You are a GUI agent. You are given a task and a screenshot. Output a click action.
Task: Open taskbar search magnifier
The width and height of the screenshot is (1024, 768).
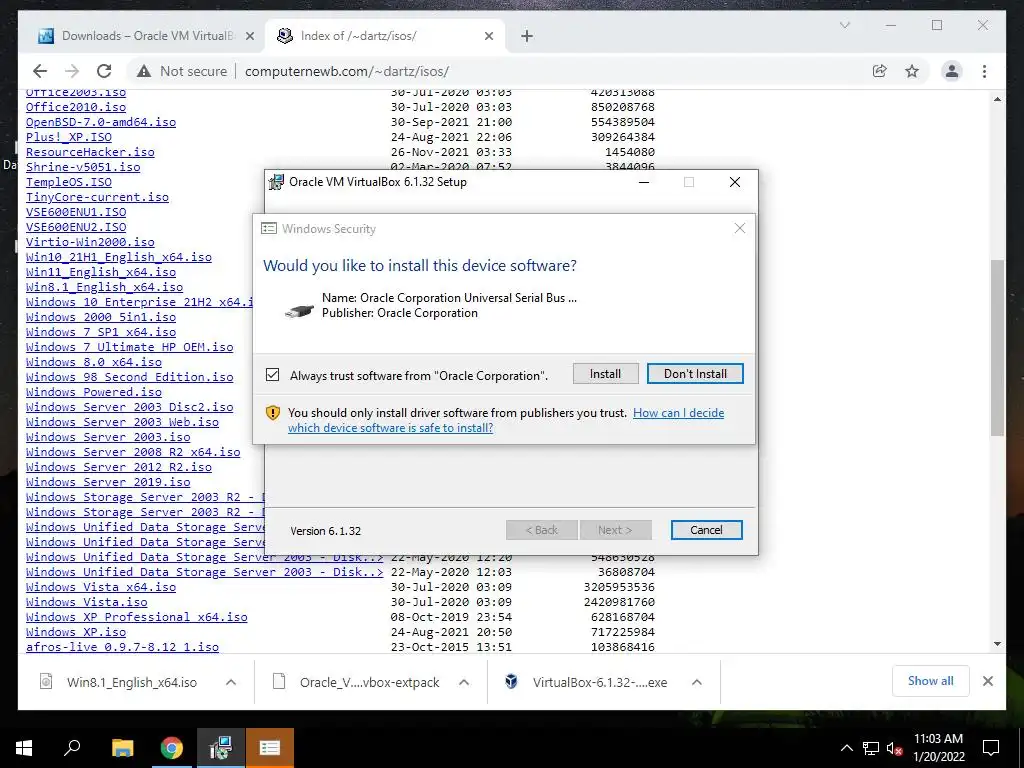click(72, 748)
